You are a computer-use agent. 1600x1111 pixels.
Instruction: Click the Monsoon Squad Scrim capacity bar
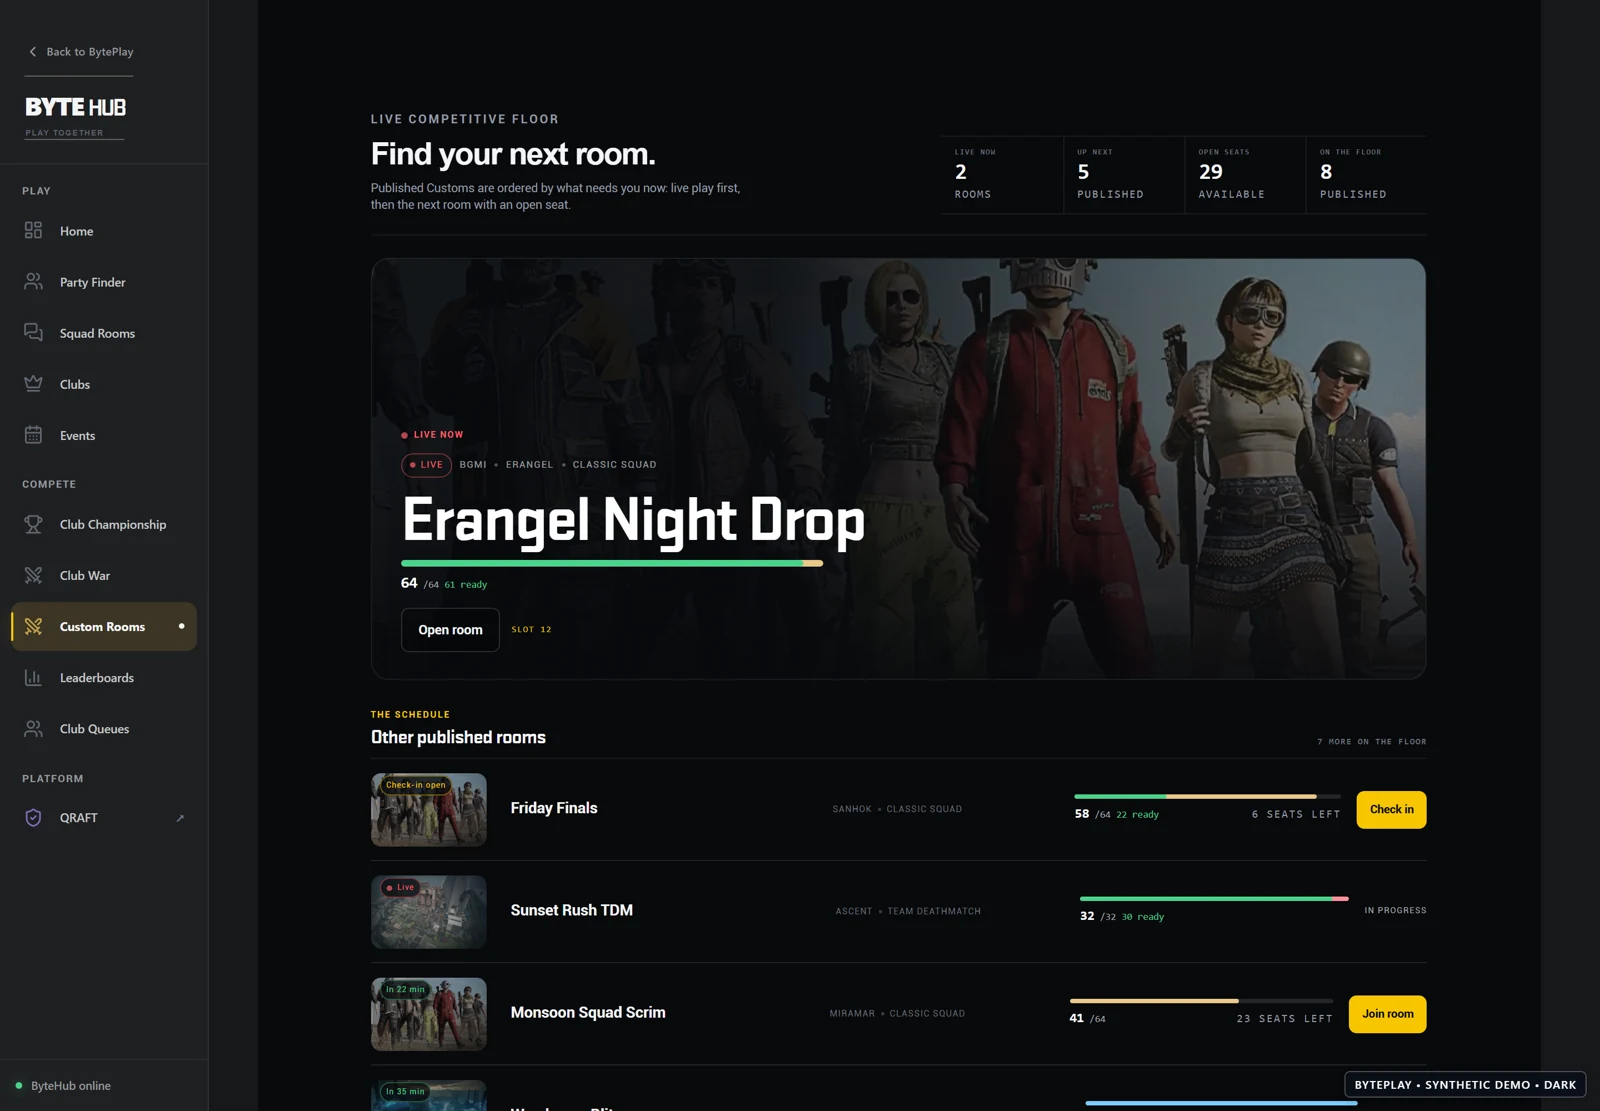[x=1201, y=1001]
